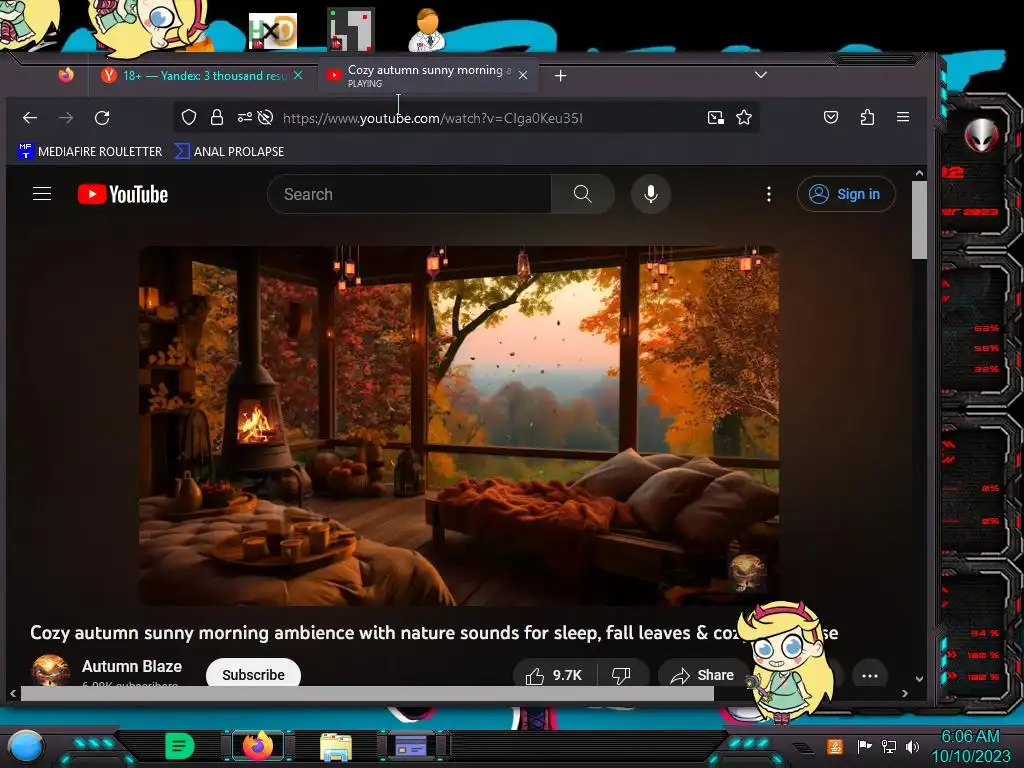Click the autoplay blocked icon in address bar
The width and height of the screenshot is (1024, 768).
pyautogui.click(x=265, y=118)
